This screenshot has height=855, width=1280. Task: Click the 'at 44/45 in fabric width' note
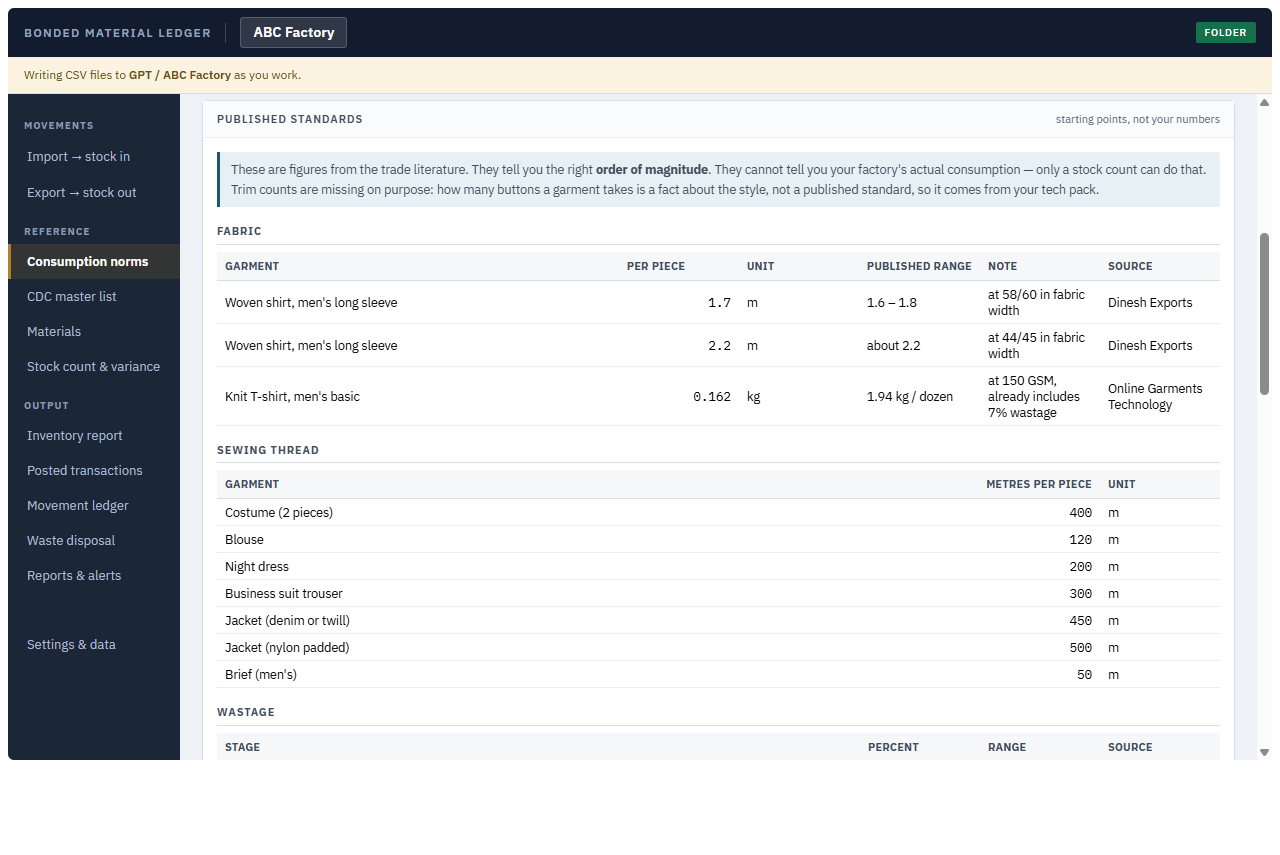pos(1036,346)
